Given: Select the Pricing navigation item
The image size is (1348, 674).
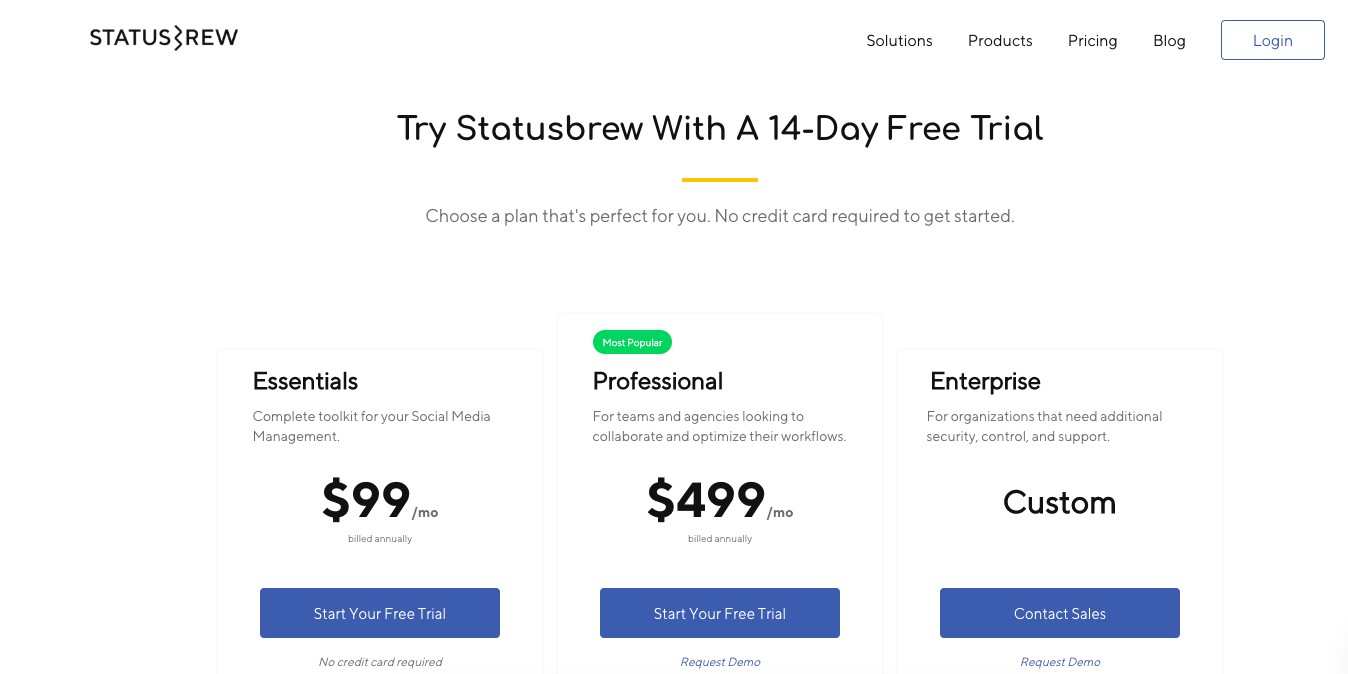Looking at the screenshot, I should 1092,41.
